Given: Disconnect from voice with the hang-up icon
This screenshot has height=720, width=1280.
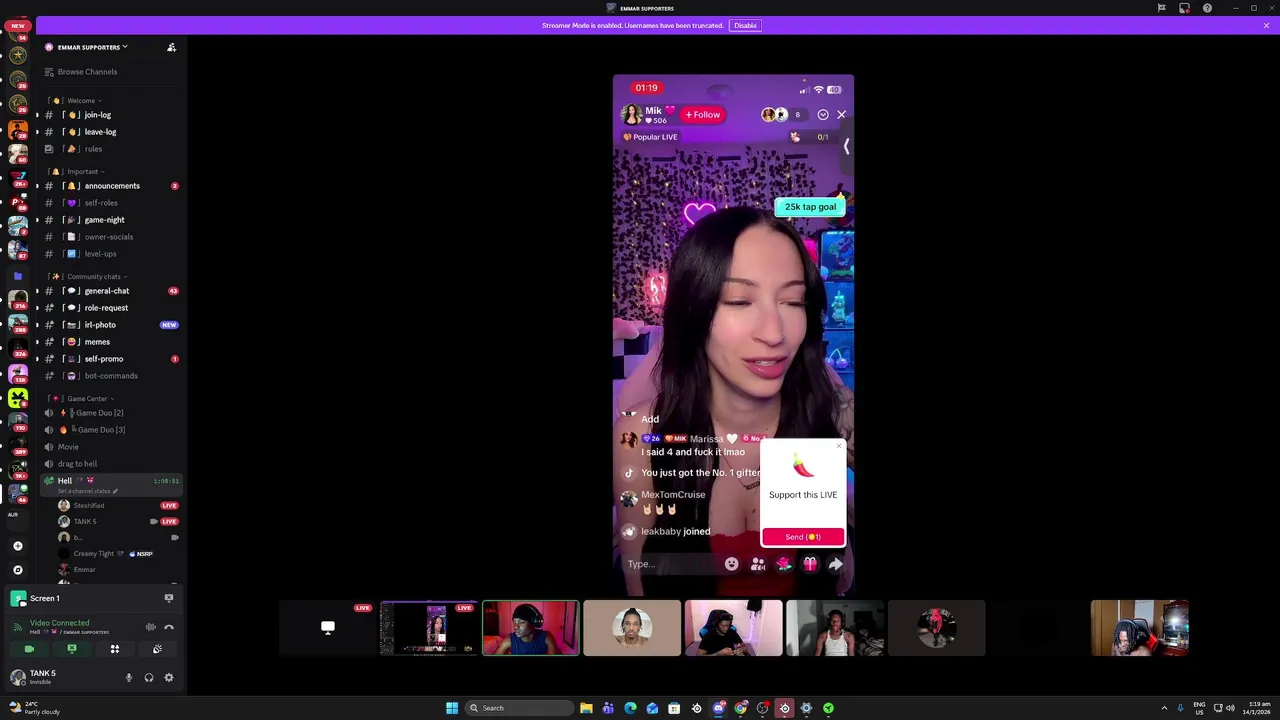Looking at the screenshot, I should coord(169,627).
